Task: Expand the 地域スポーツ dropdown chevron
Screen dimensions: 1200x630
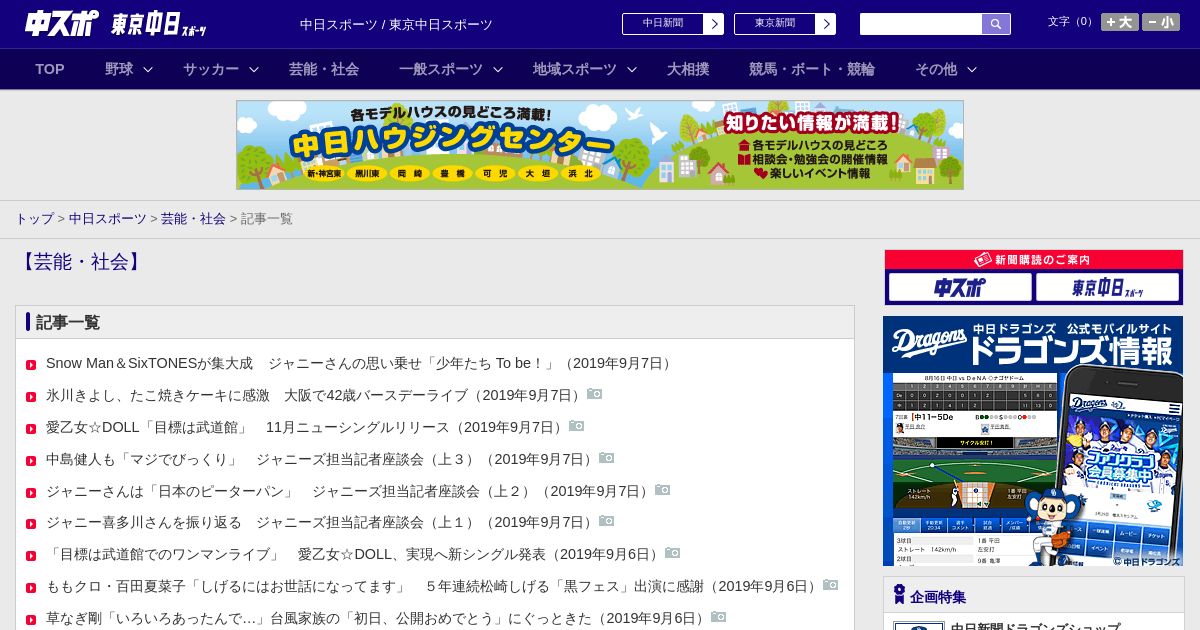Action: (x=632, y=69)
